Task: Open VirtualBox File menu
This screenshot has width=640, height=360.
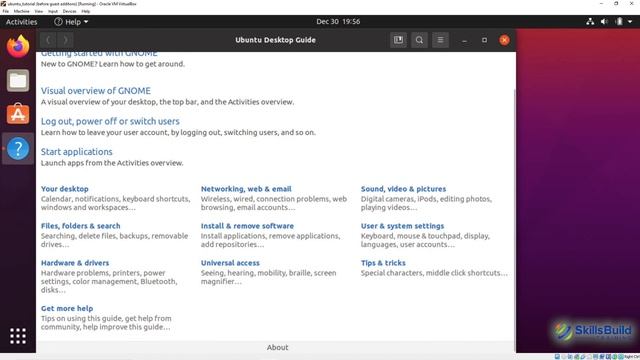Action: [6, 11]
